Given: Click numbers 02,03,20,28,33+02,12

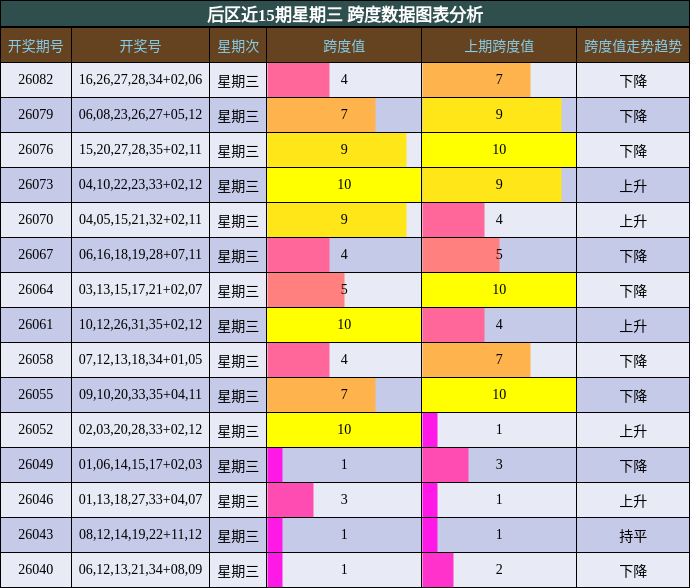Looking at the screenshot, I should (x=140, y=430).
